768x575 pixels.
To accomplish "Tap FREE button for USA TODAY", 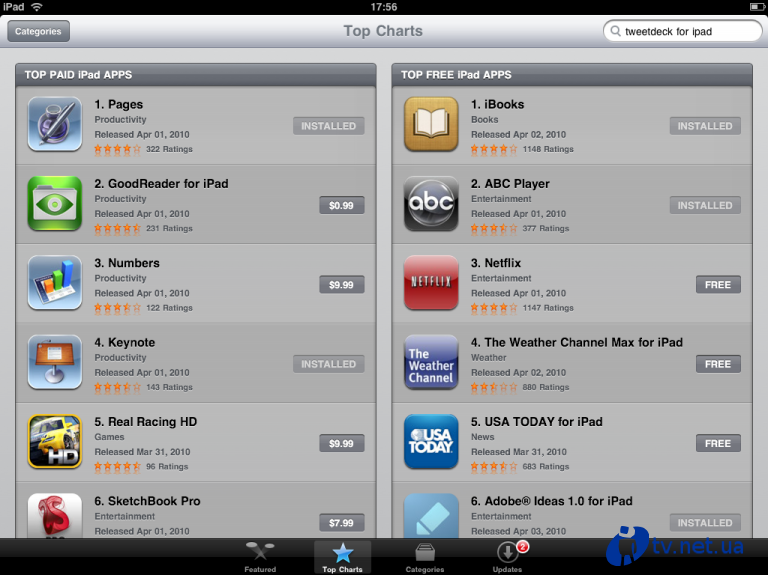I will tap(718, 443).
